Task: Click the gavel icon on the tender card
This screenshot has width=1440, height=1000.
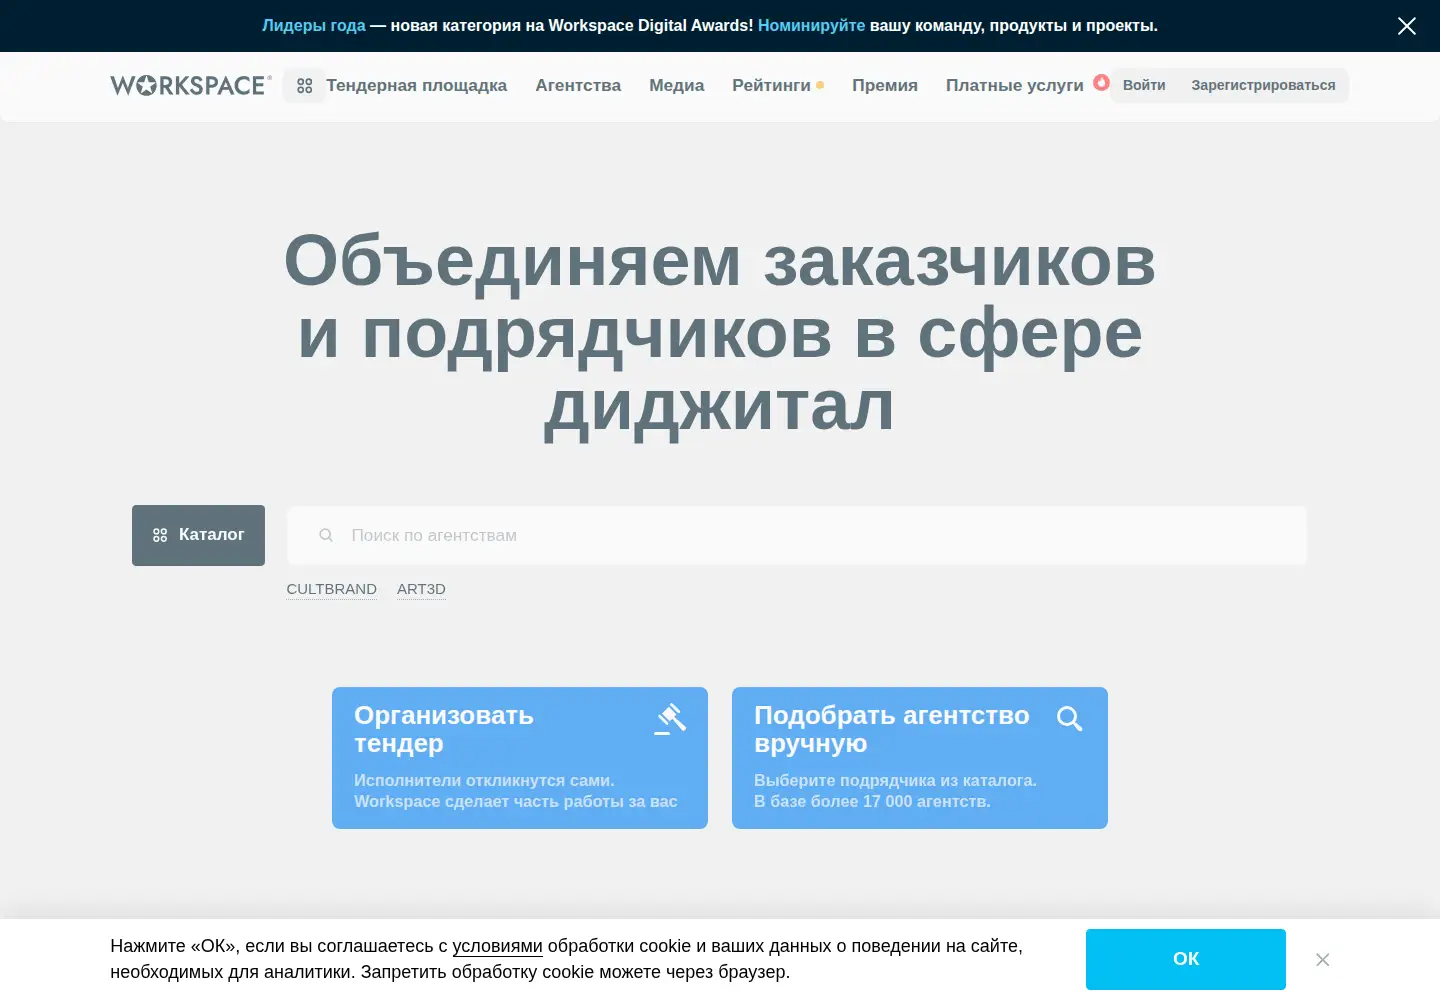Action: [x=670, y=719]
